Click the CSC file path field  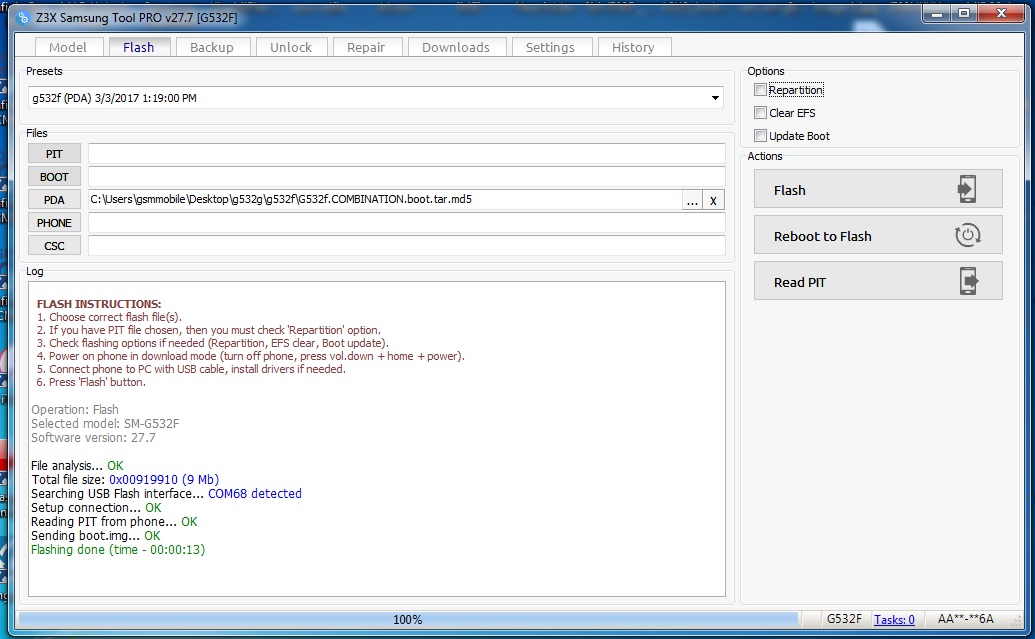click(407, 246)
